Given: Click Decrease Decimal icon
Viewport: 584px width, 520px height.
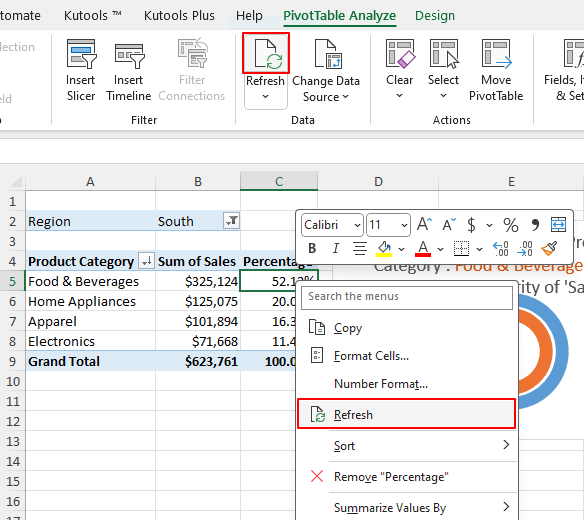Looking at the screenshot, I should [x=524, y=248].
